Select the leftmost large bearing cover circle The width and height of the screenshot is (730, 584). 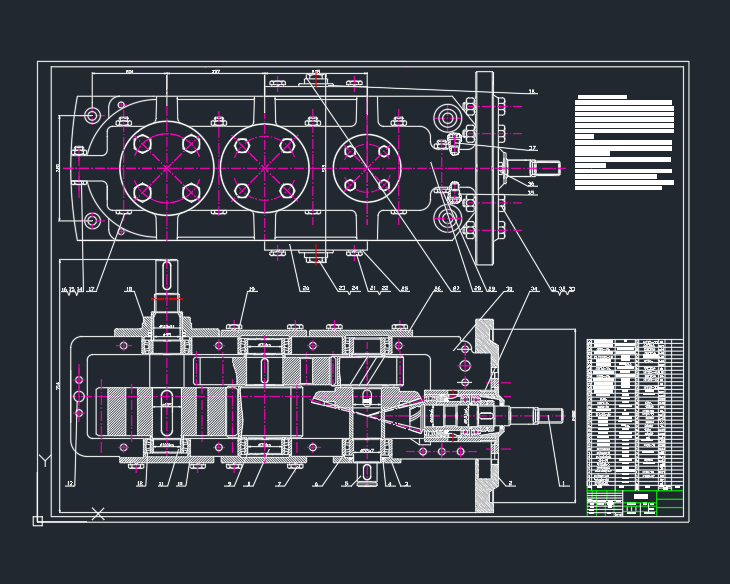(167, 168)
